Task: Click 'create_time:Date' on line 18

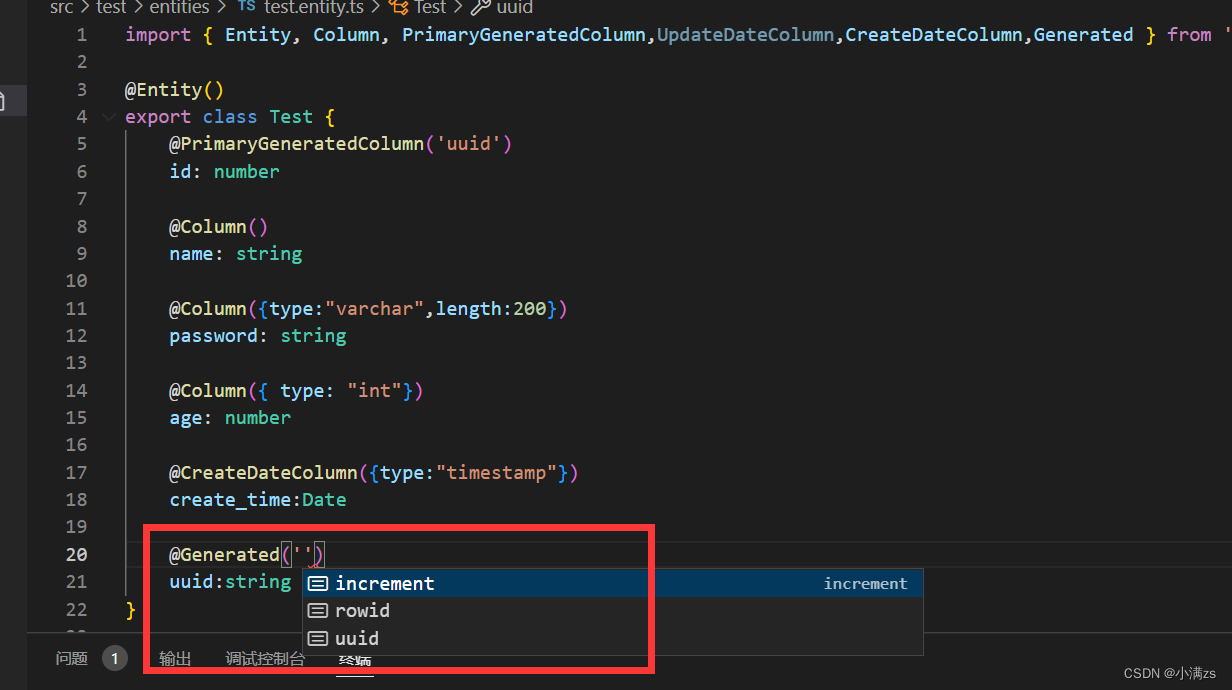Action: click(257, 500)
